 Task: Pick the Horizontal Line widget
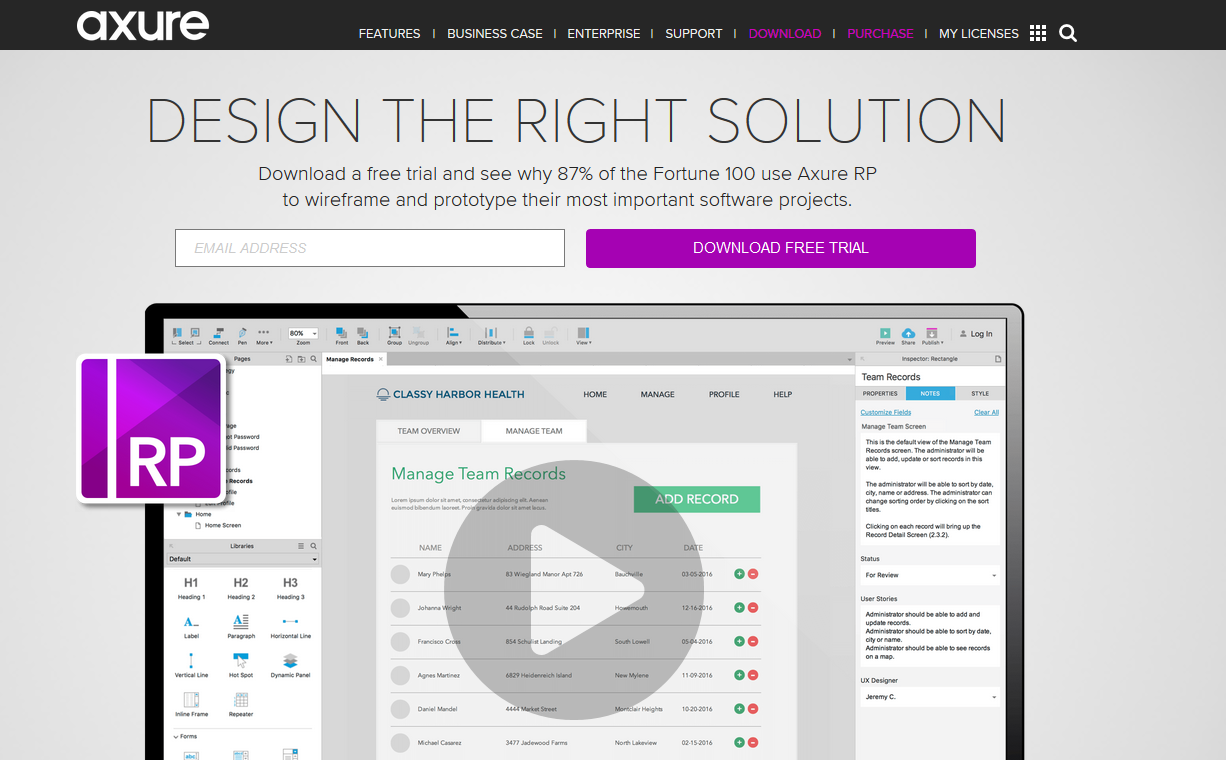(x=290, y=627)
